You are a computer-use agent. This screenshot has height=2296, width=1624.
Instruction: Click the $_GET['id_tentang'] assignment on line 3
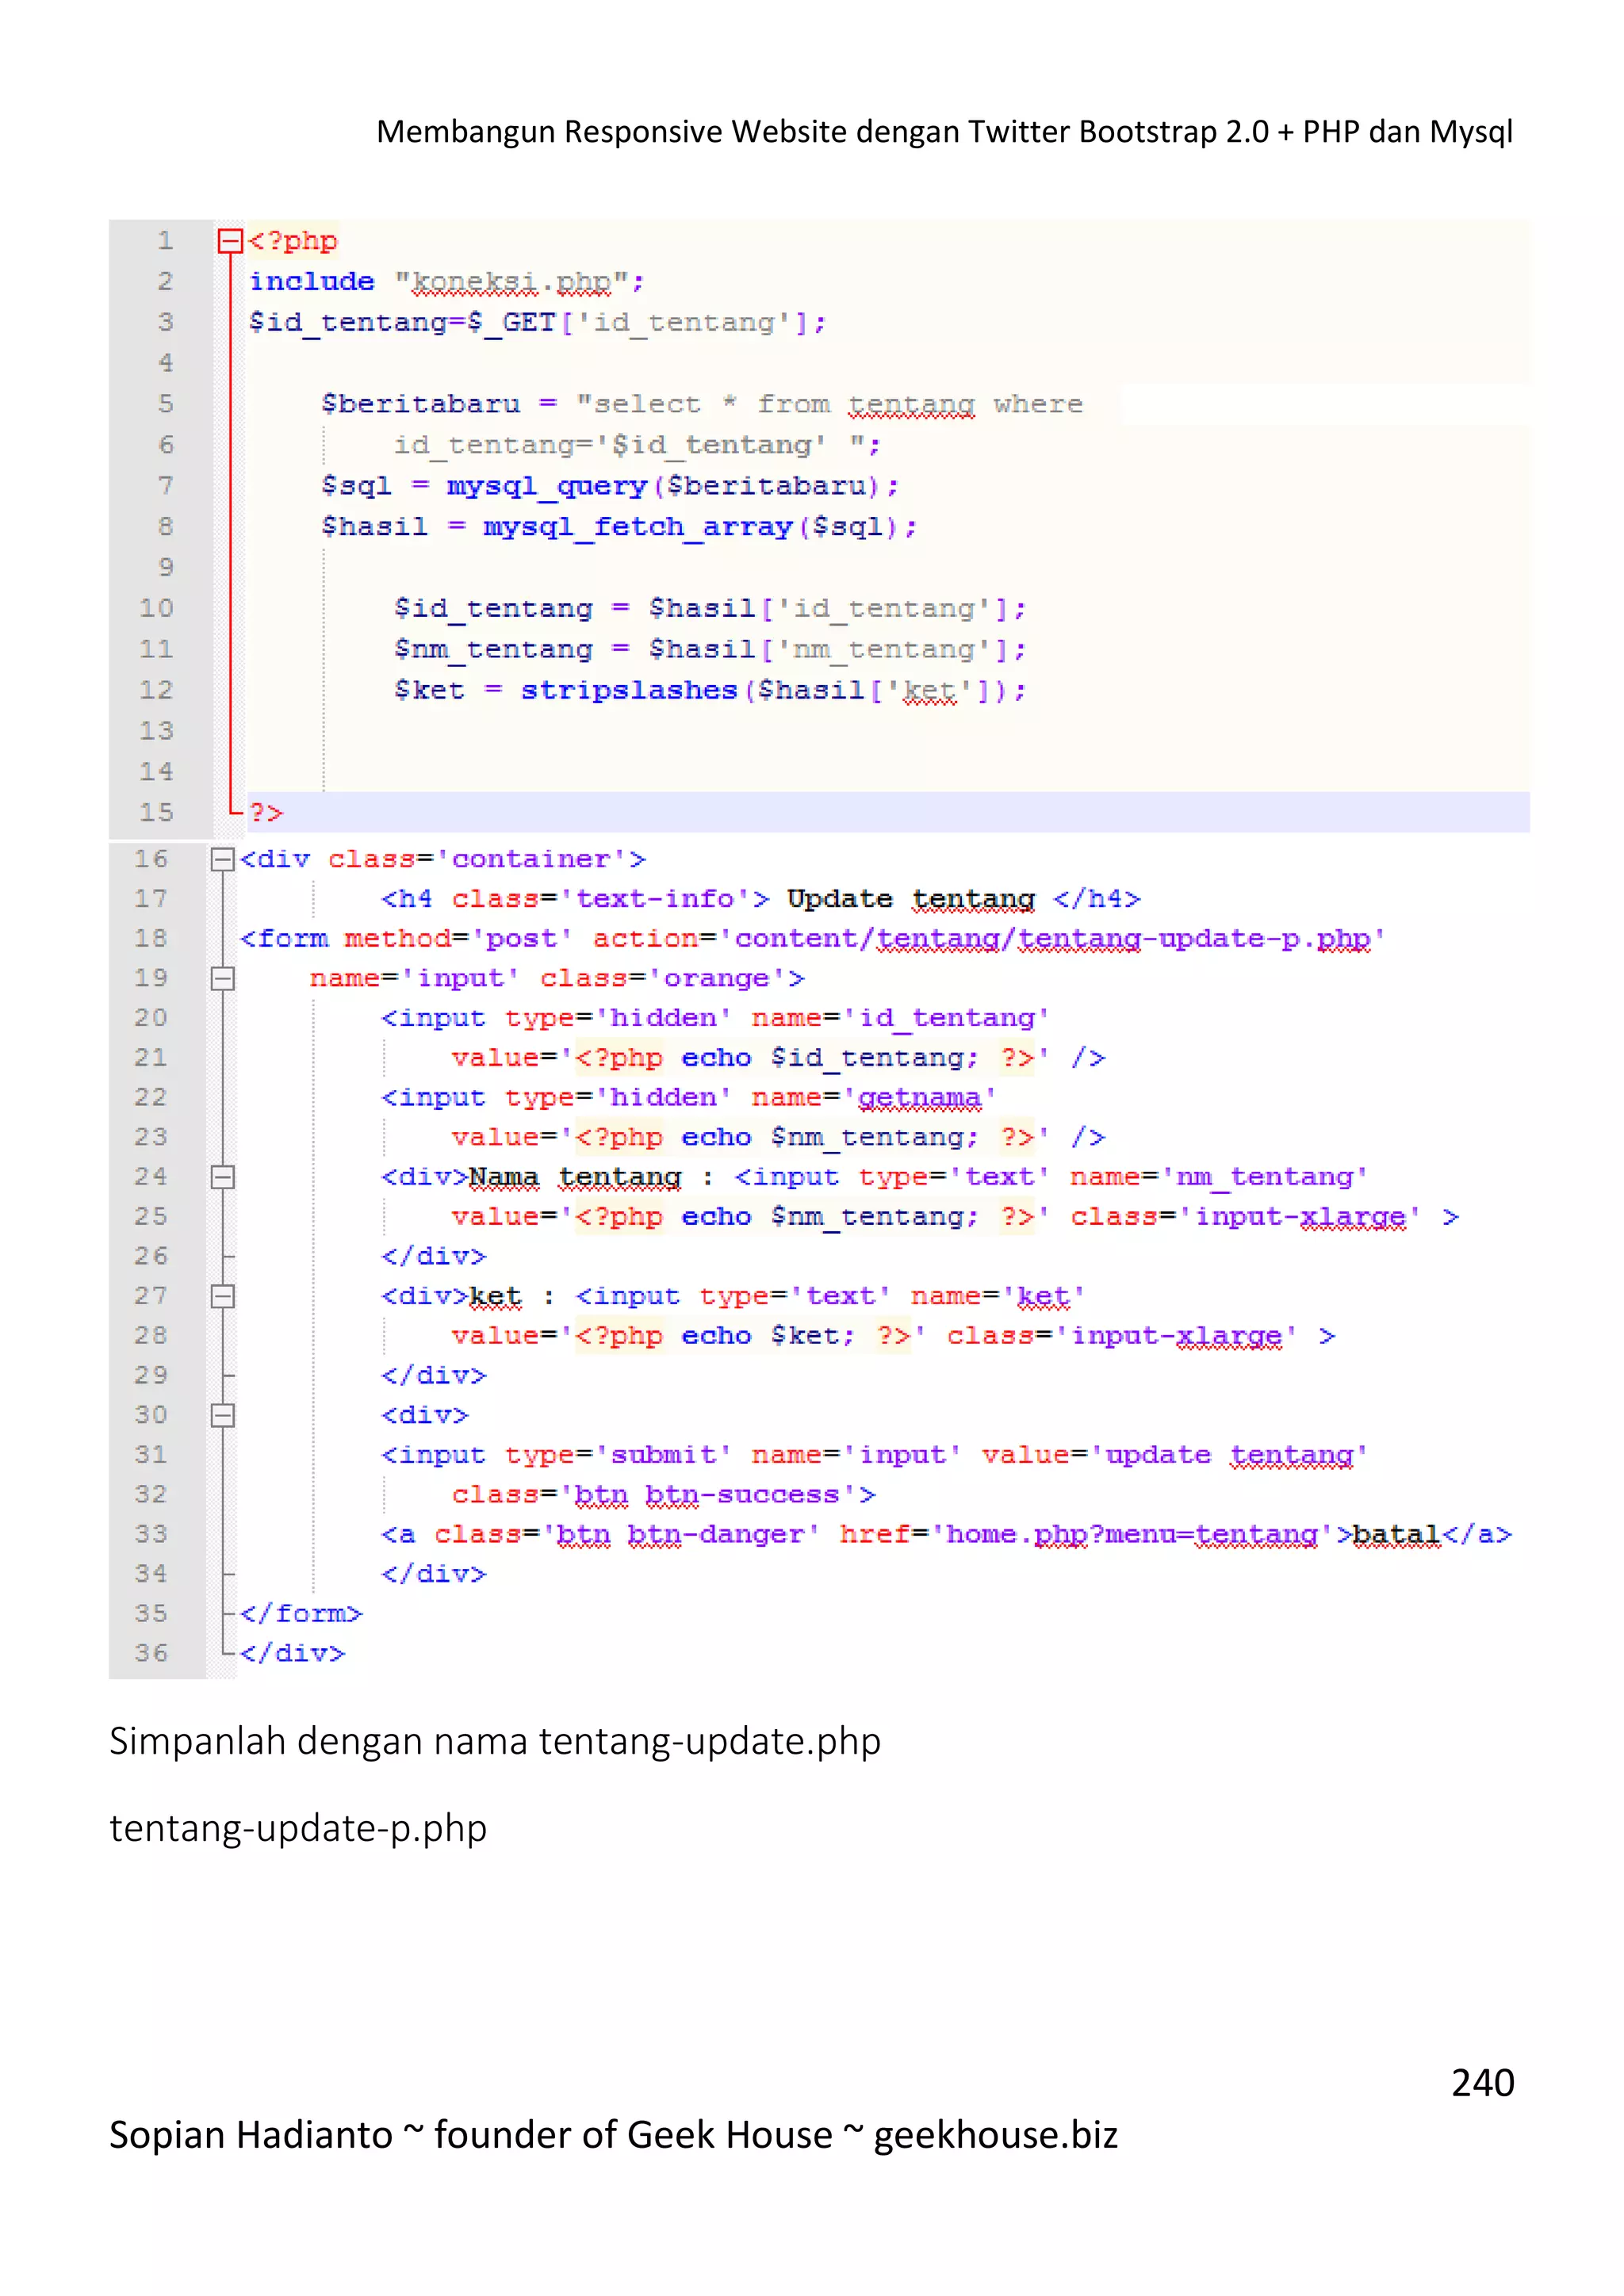[538, 323]
